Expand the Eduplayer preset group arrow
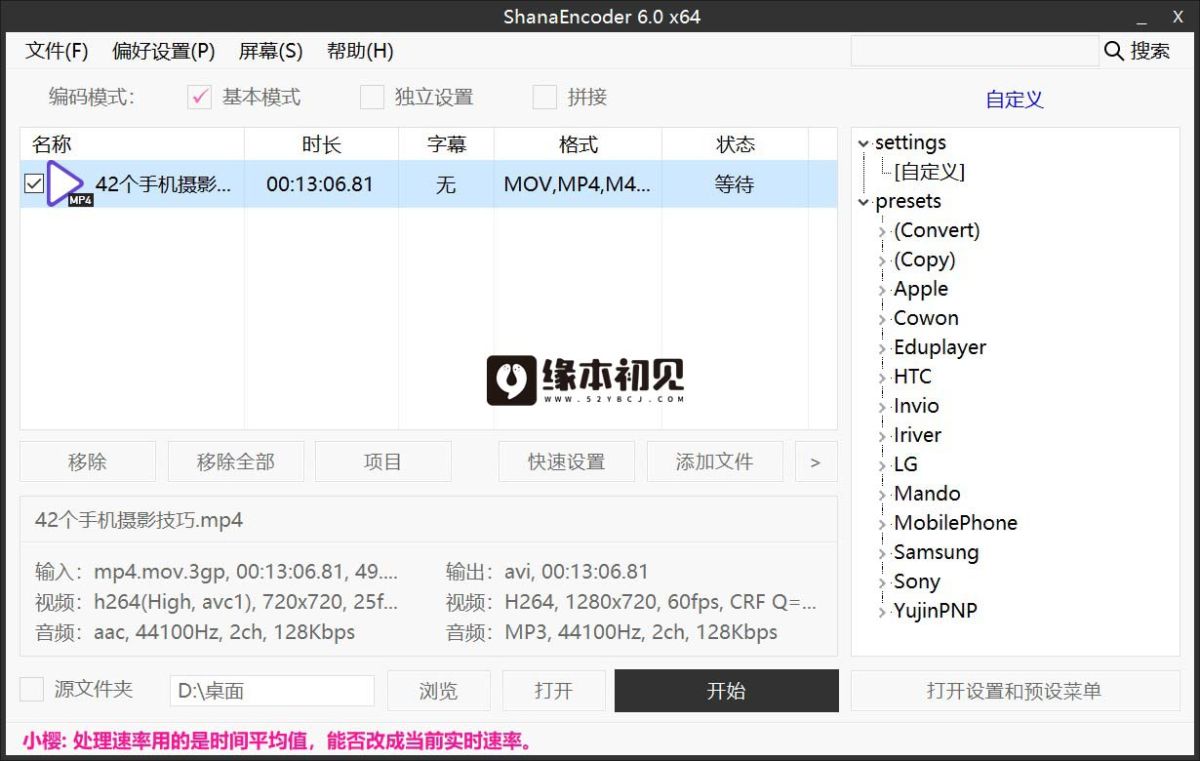Viewport: 1200px width, 761px height. (x=883, y=349)
